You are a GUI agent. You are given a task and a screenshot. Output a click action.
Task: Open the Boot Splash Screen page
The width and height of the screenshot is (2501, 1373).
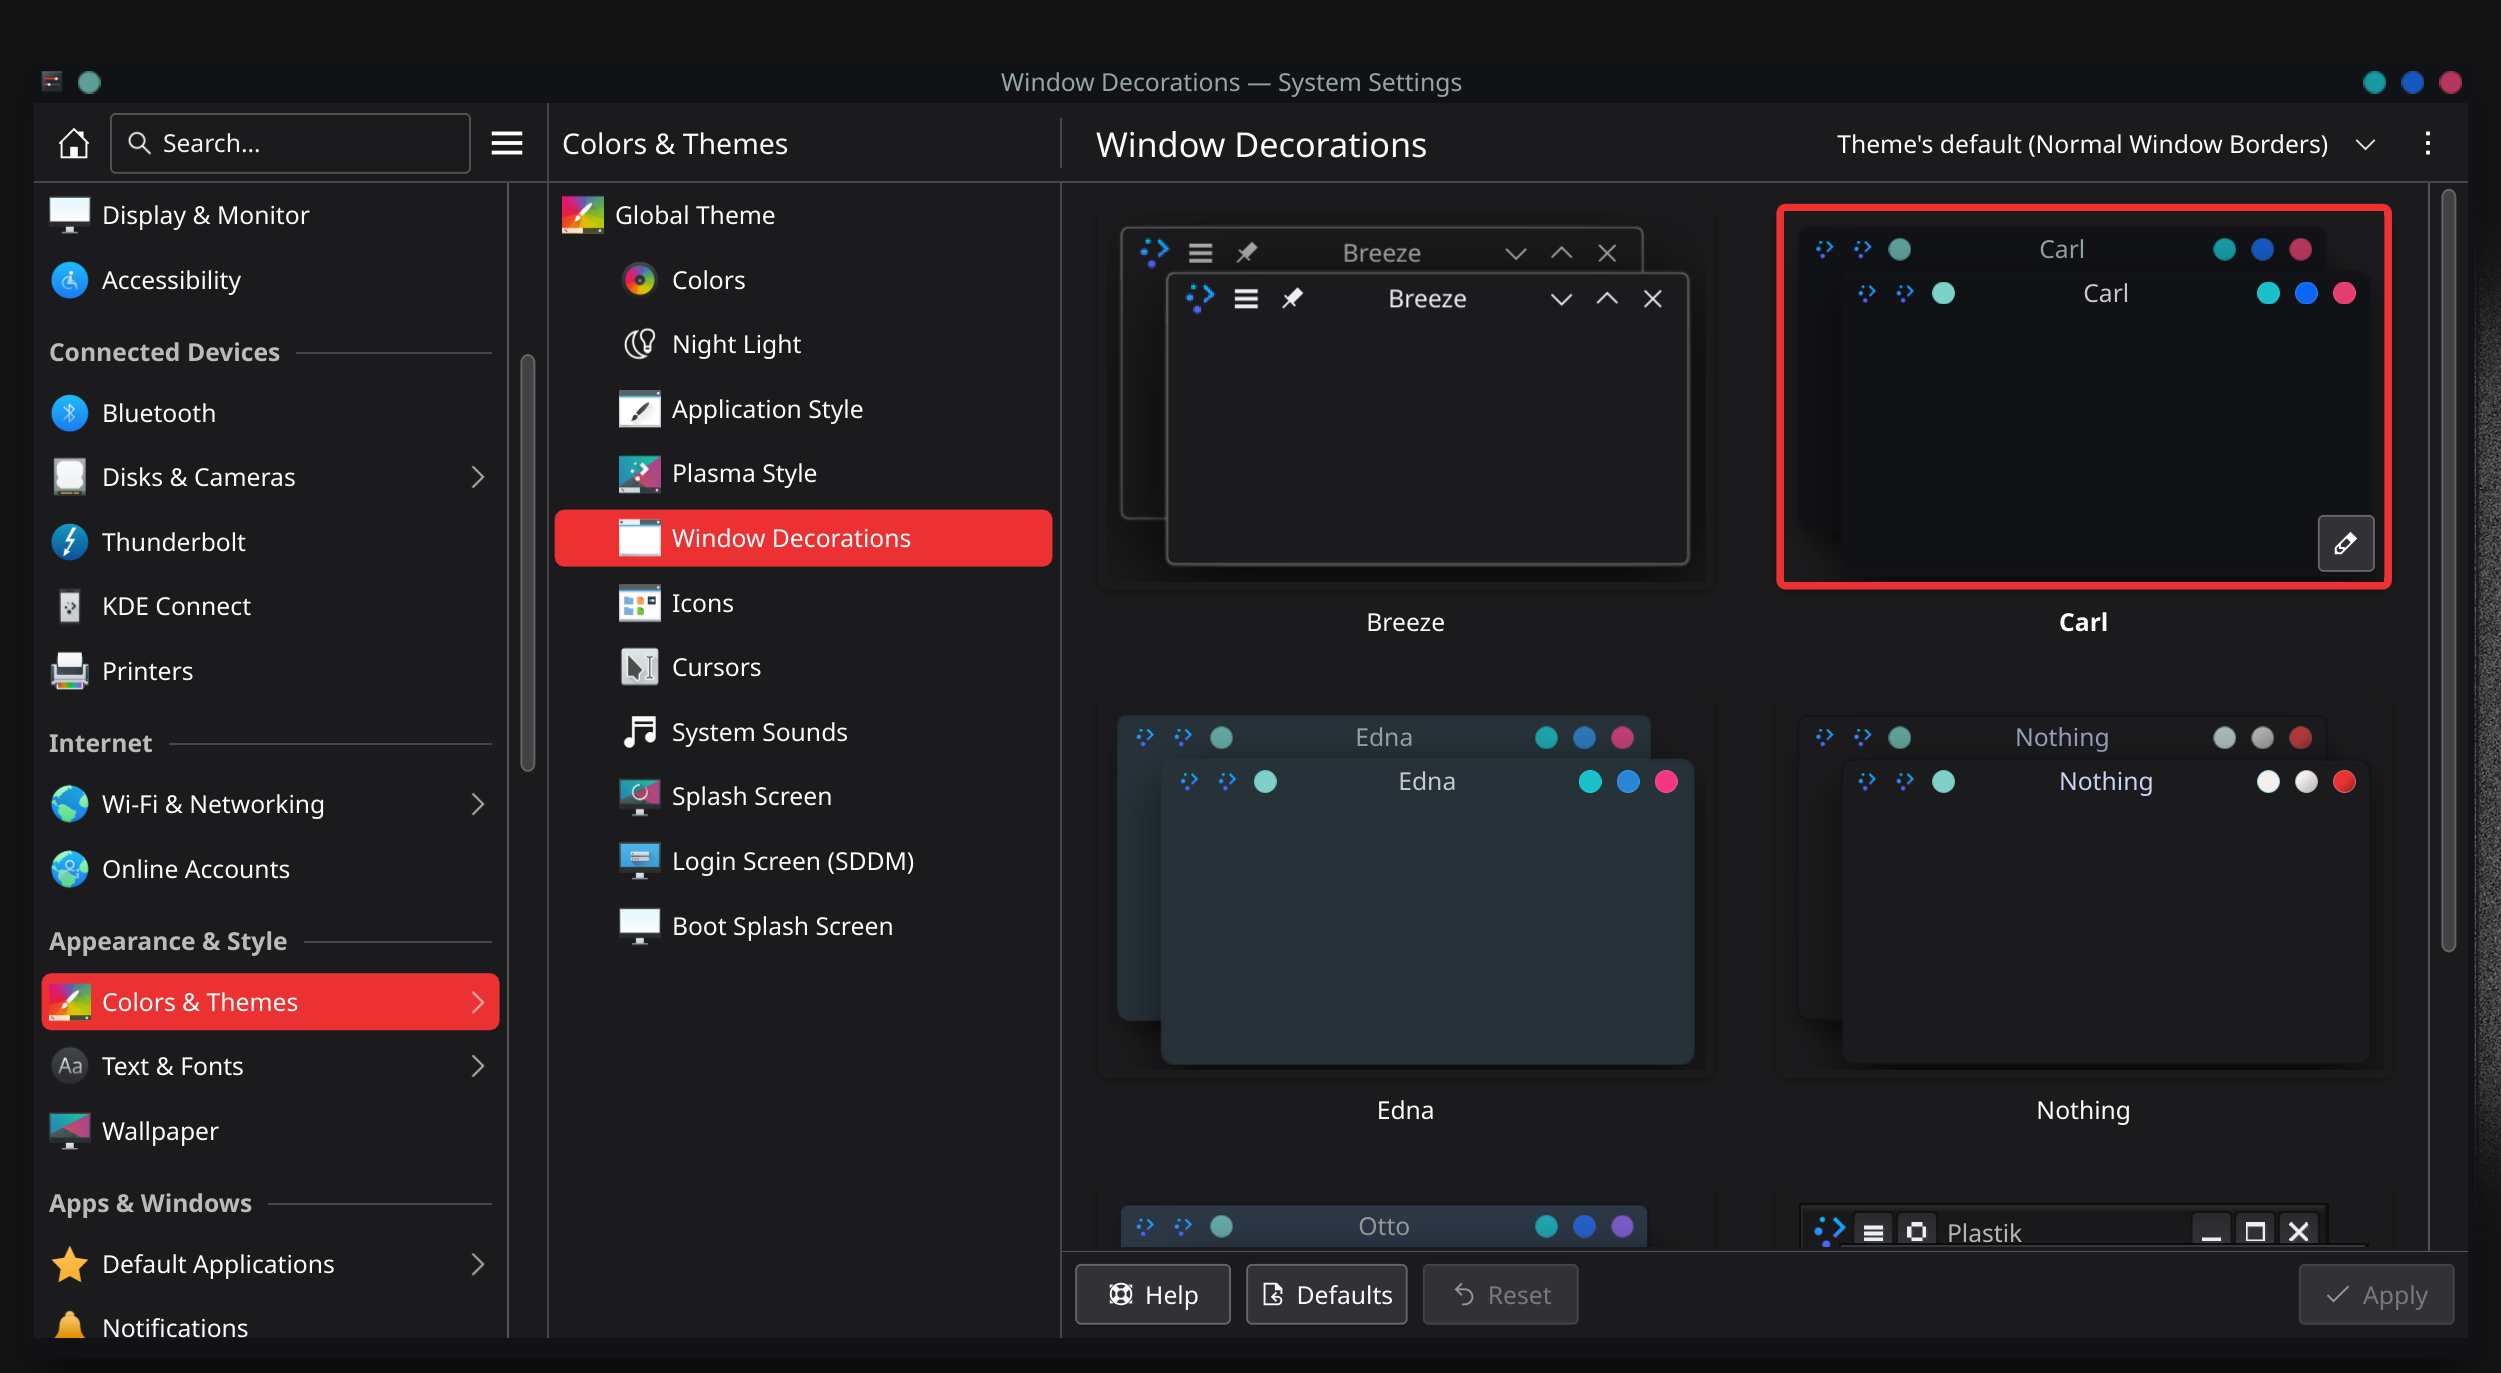tap(803, 926)
